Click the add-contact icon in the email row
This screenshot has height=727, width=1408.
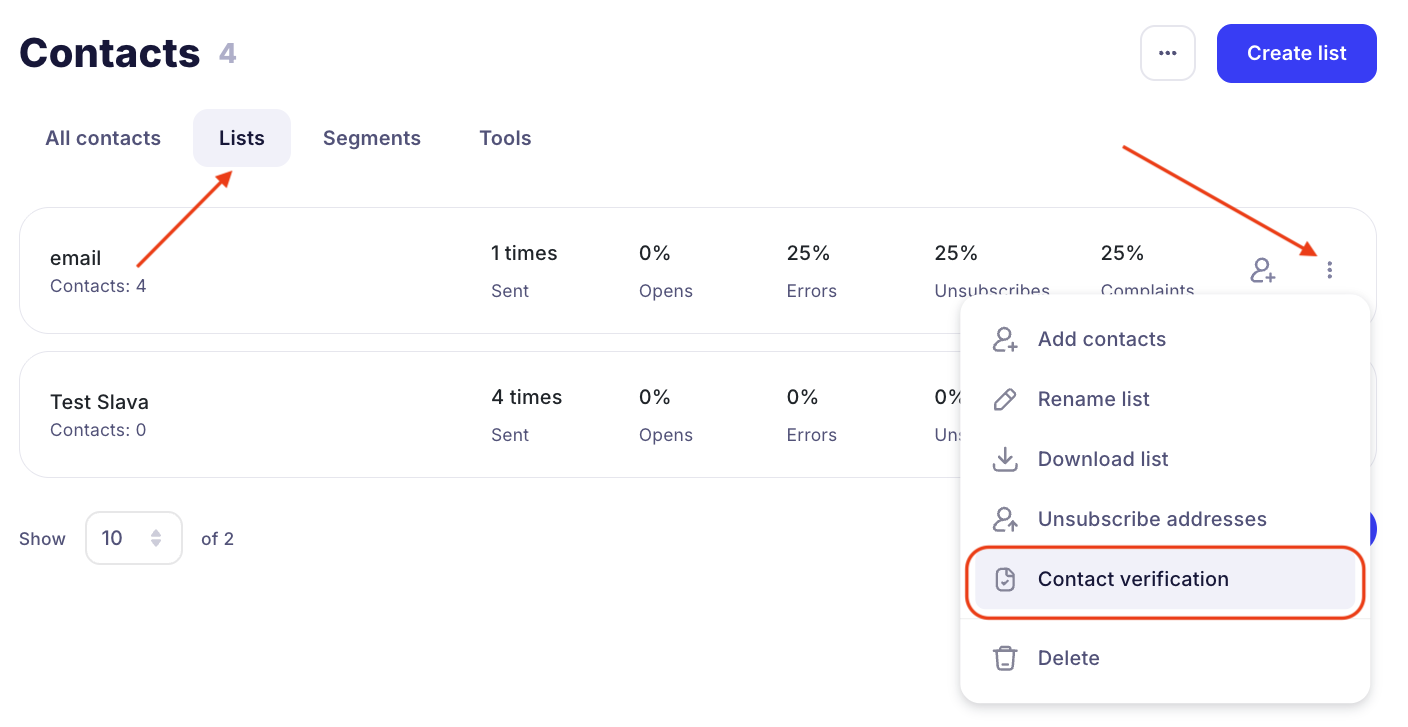pos(1263,270)
